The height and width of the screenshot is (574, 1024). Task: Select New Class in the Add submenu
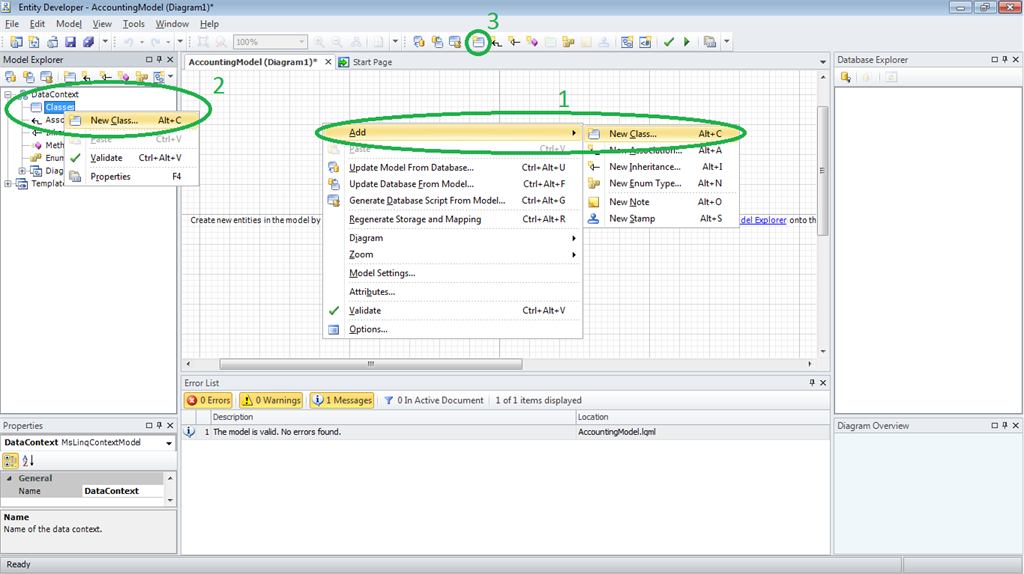tap(632, 133)
